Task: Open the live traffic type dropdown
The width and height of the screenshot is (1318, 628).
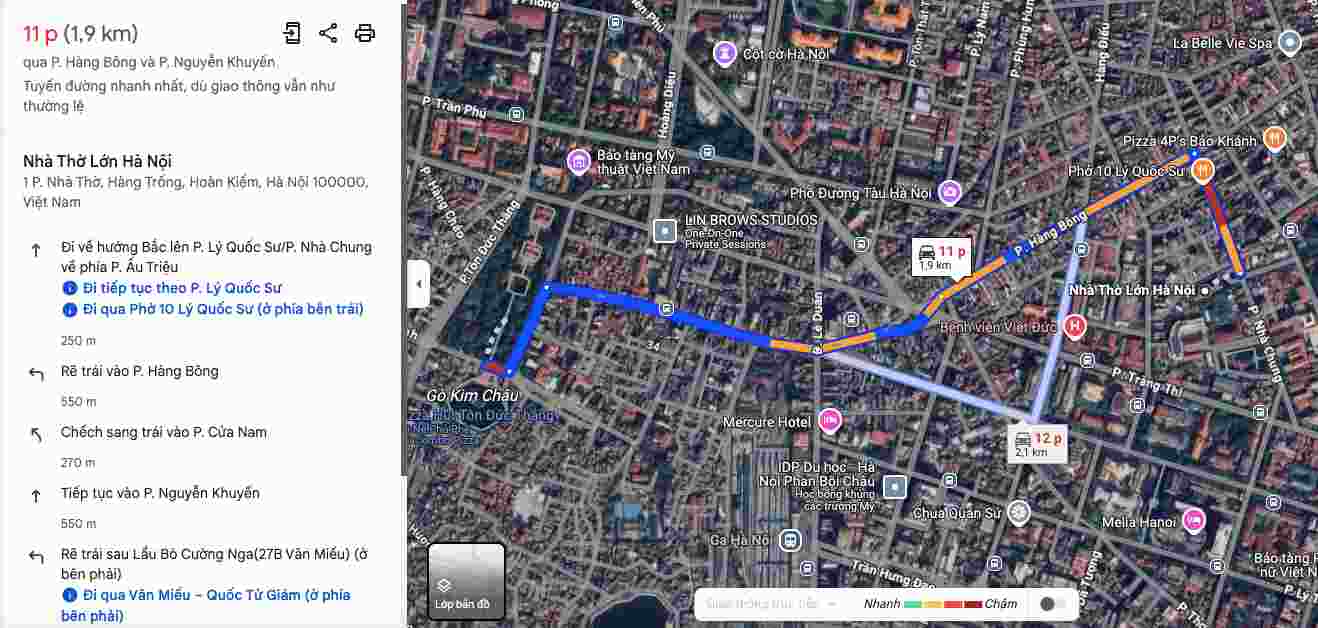Action: tap(771, 604)
